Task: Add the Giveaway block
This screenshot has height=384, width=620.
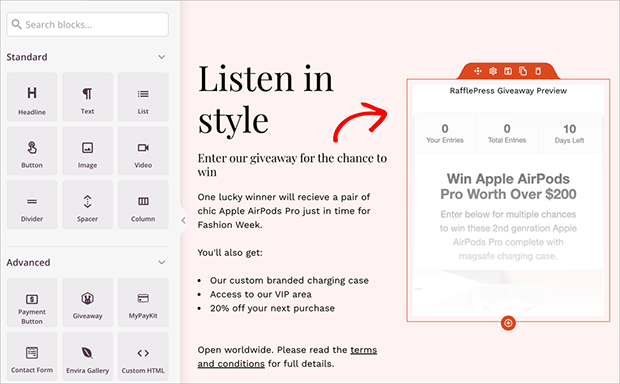Action: (87, 303)
